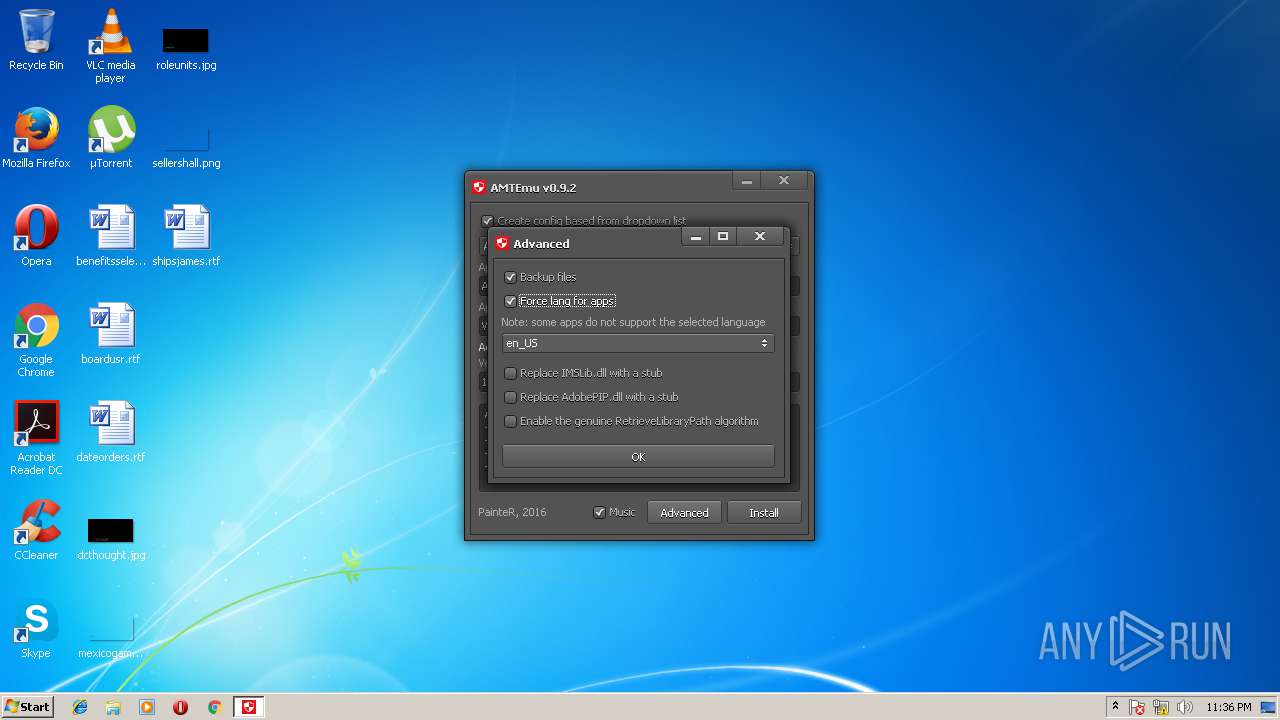Toggle Create config based from dropdown checkbox
This screenshot has width=1280, height=720.
[487, 221]
